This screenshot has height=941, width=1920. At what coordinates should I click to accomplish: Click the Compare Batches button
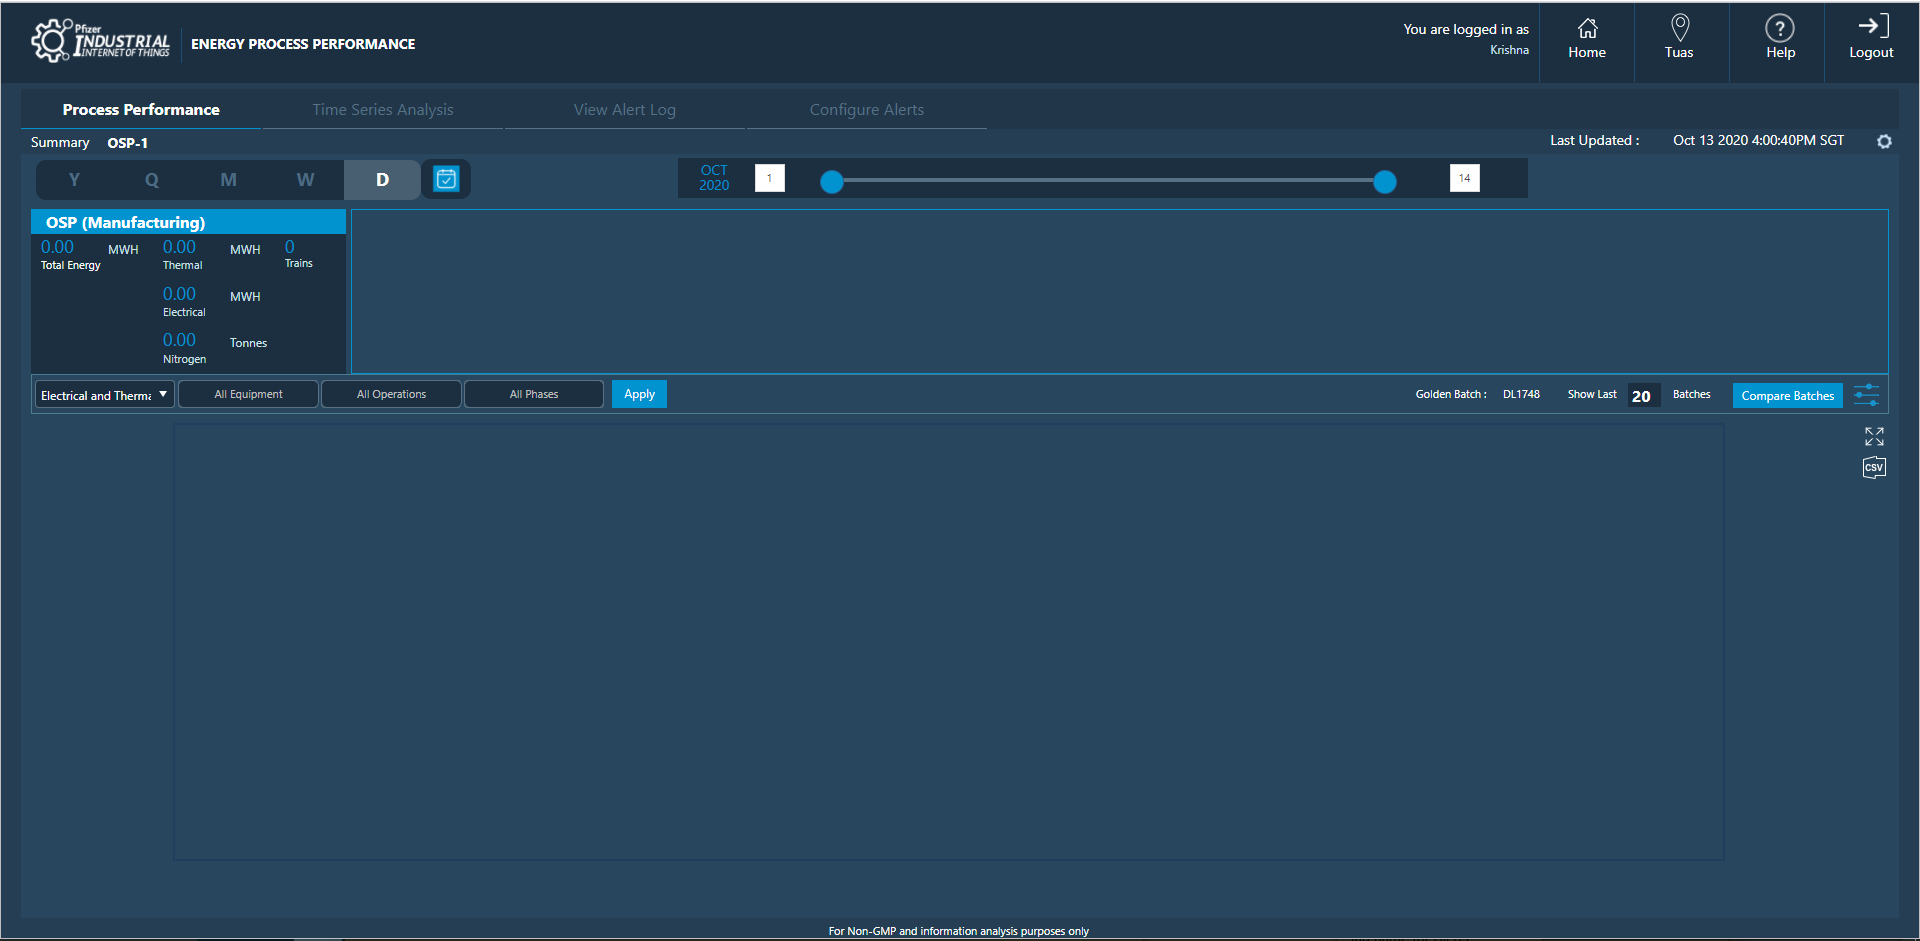point(1787,395)
